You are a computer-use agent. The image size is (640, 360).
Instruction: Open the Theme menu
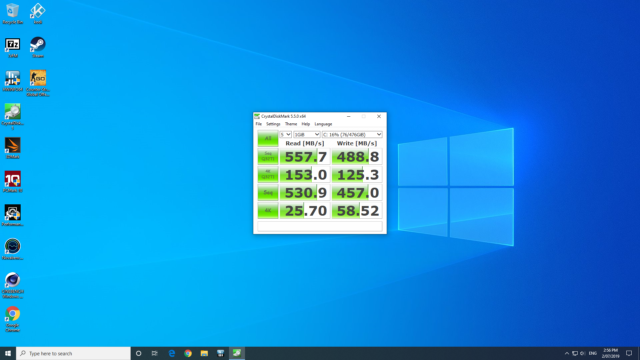pos(291,124)
